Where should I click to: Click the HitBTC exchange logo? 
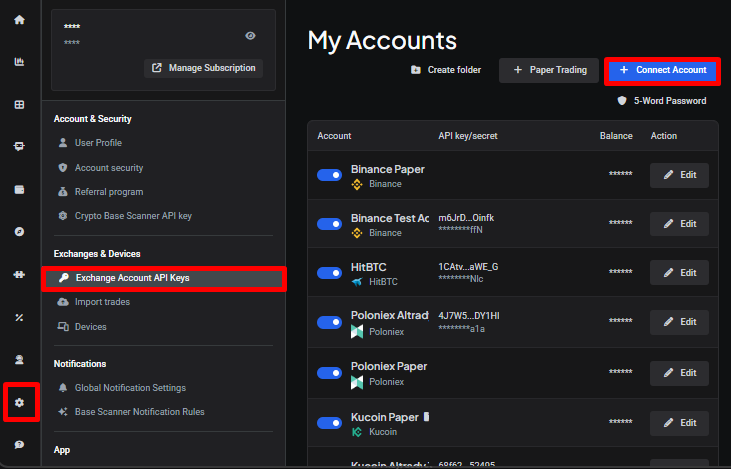357,282
